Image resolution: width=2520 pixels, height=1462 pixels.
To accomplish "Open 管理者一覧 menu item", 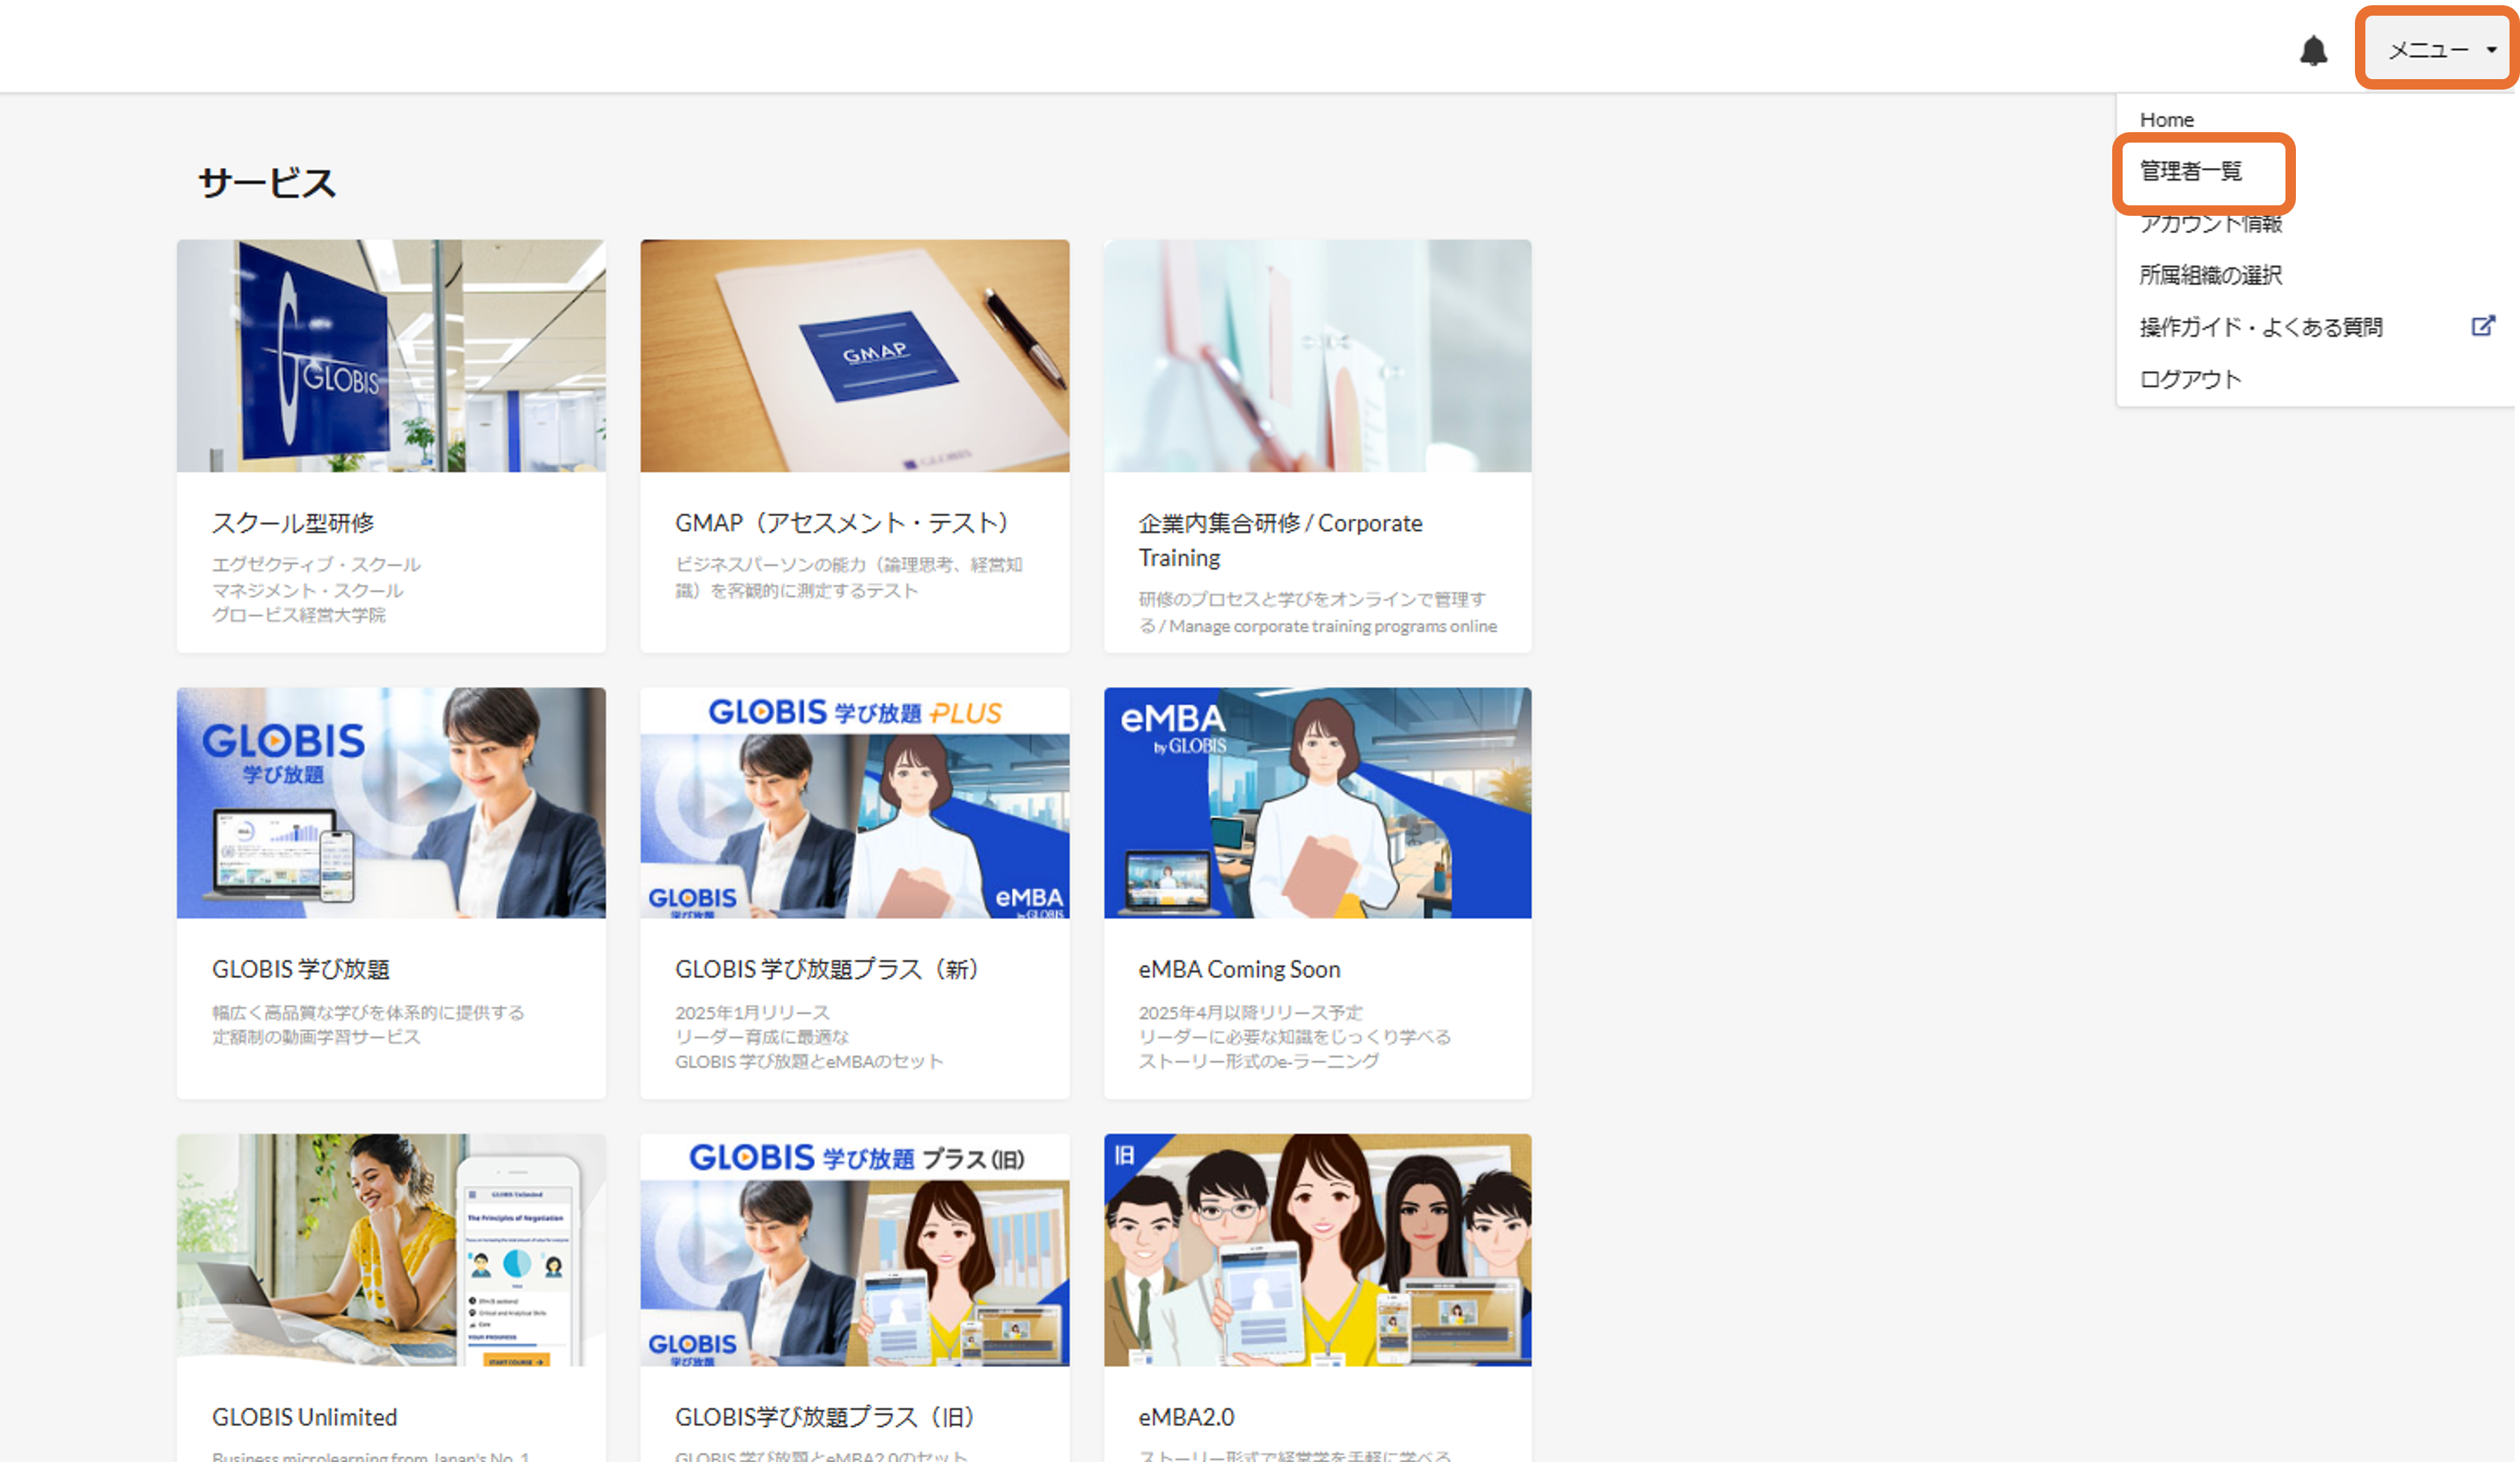I will click(x=2190, y=172).
